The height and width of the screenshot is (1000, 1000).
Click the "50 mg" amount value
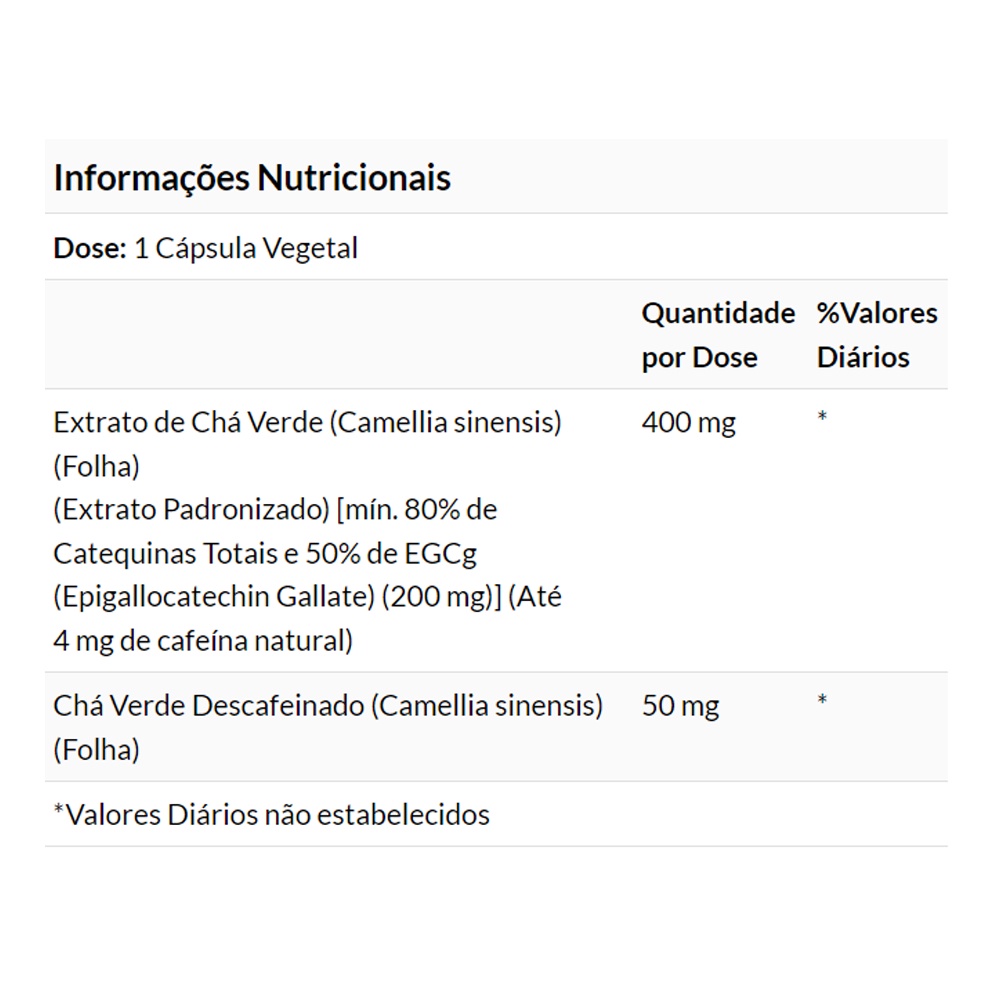tap(680, 706)
